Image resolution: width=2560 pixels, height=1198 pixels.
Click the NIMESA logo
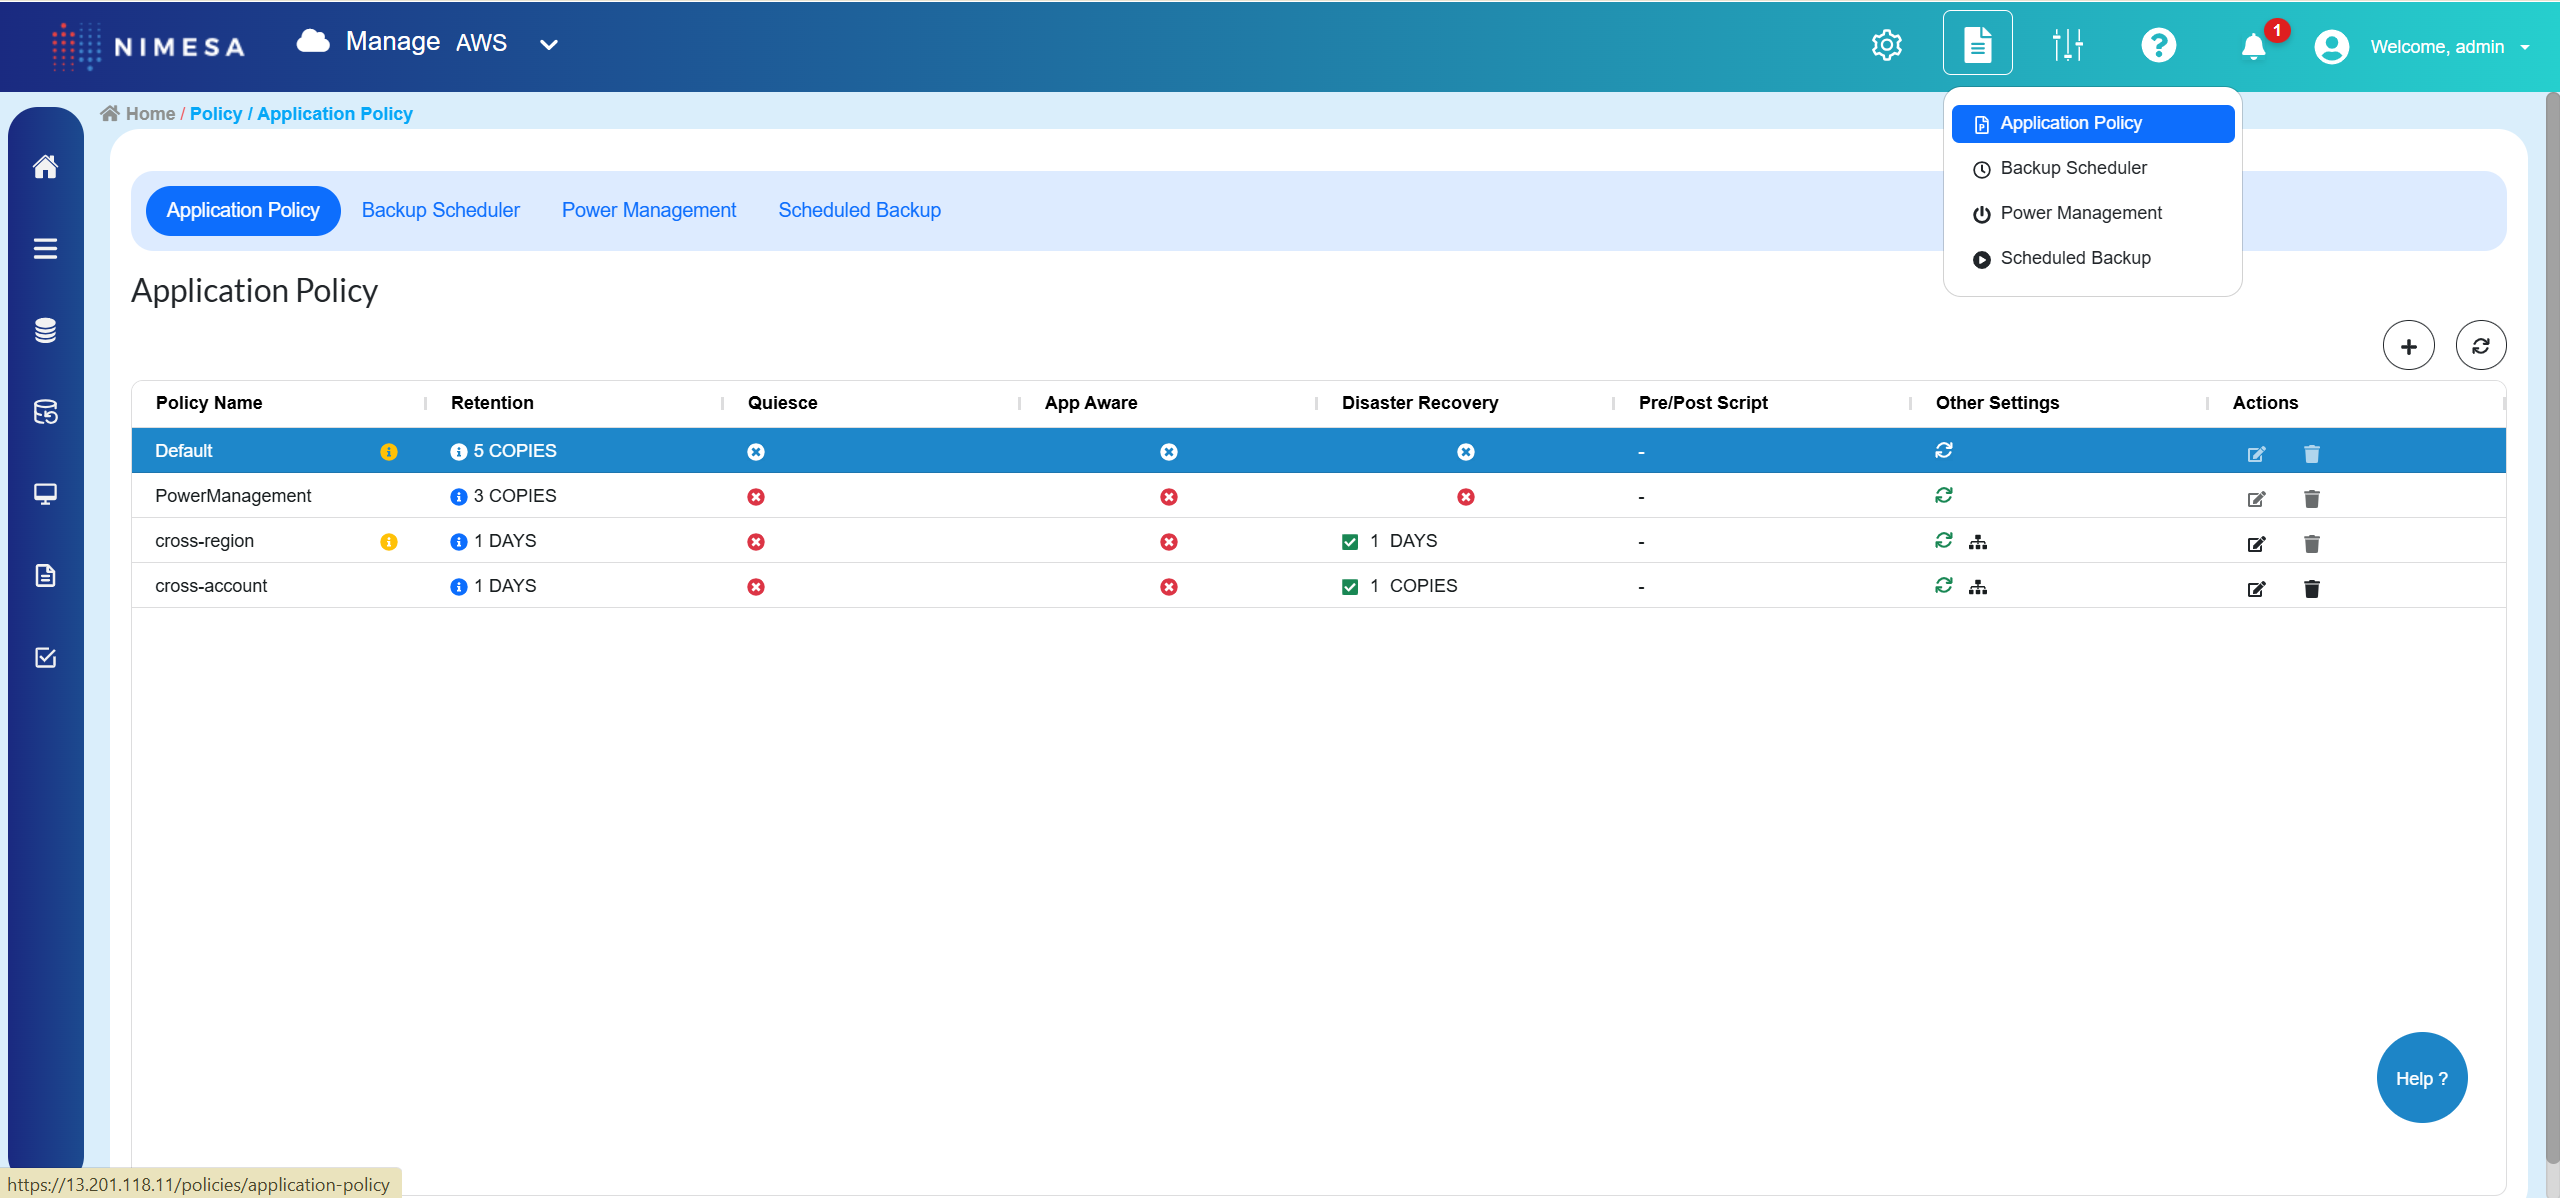pyautogui.click(x=149, y=46)
